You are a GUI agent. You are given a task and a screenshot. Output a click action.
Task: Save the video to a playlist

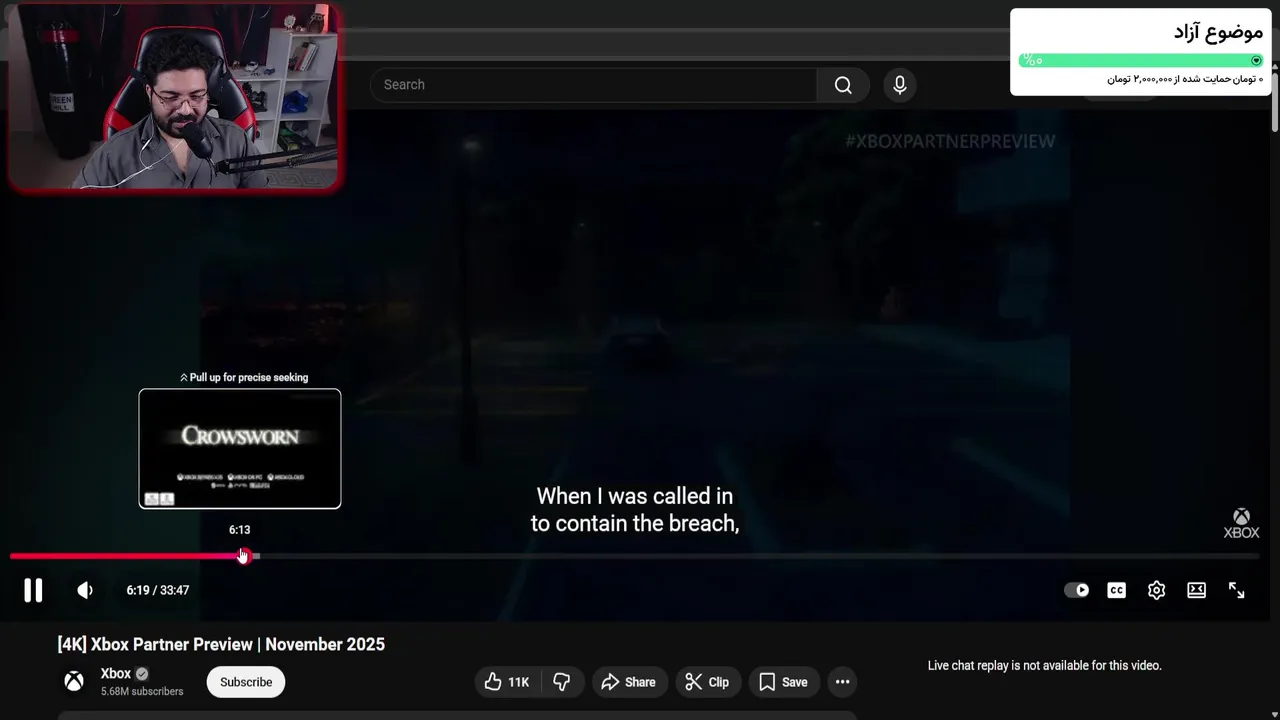tap(783, 682)
